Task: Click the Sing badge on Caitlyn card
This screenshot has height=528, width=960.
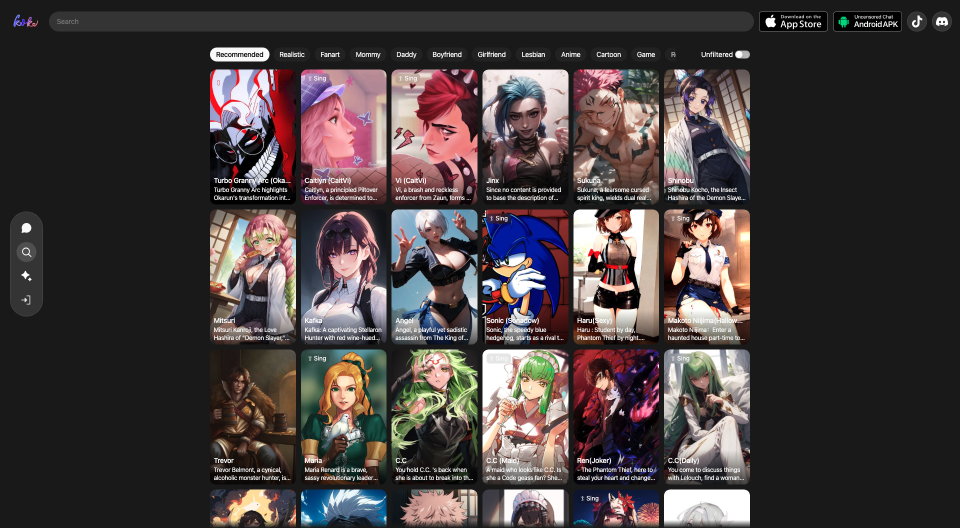Action: point(317,78)
